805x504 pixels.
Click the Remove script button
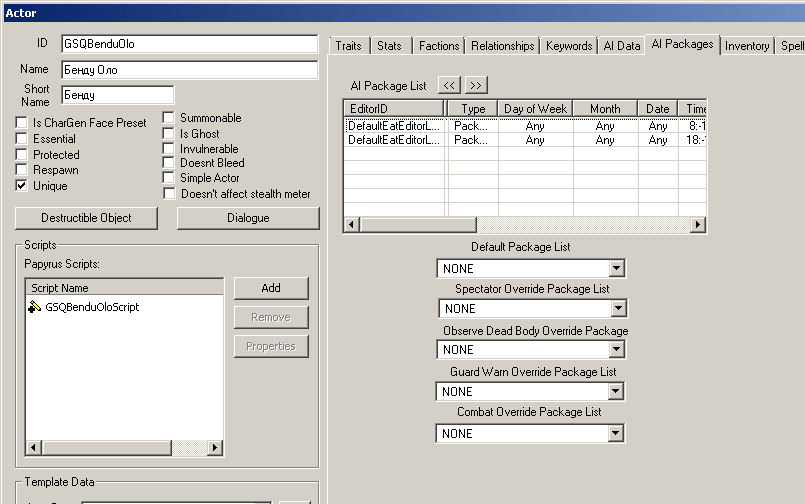pyautogui.click(x=271, y=317)
